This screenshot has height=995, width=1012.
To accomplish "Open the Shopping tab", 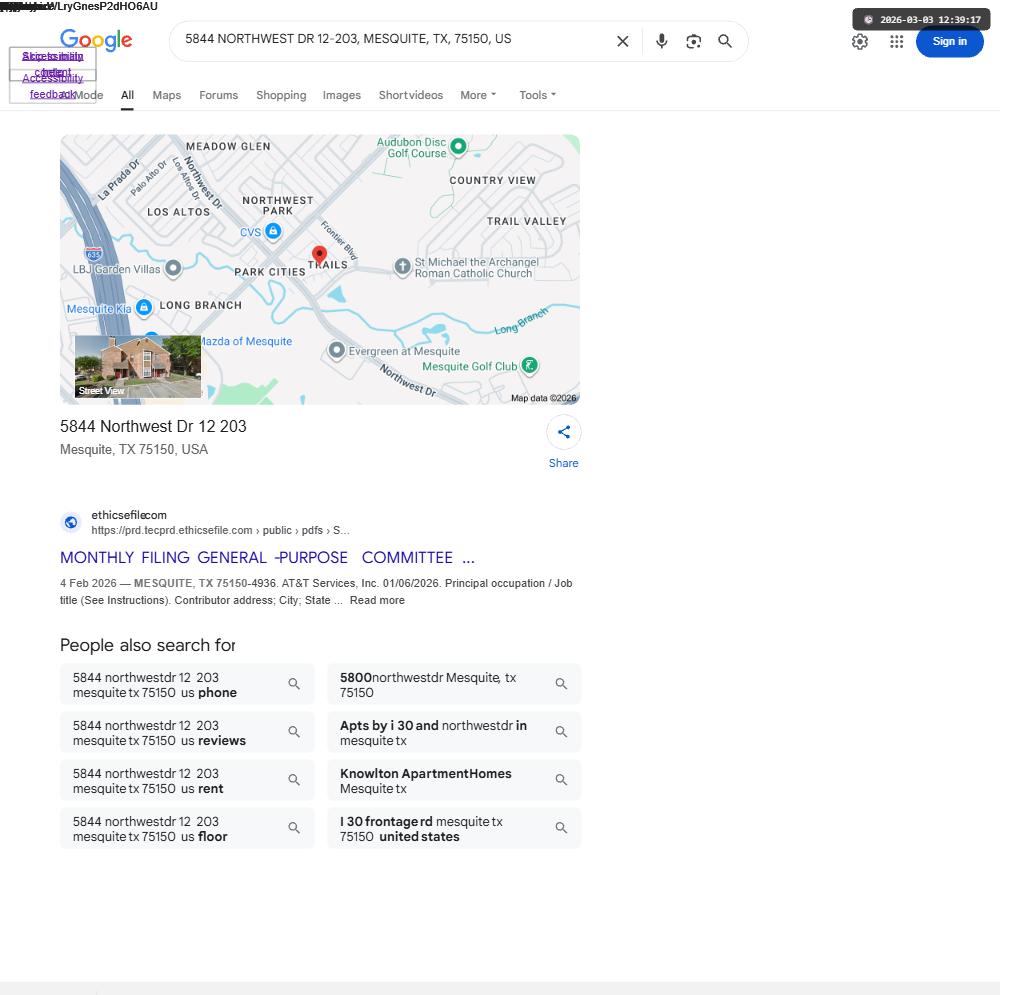I will pyautogui.click(x=281, y=95).
